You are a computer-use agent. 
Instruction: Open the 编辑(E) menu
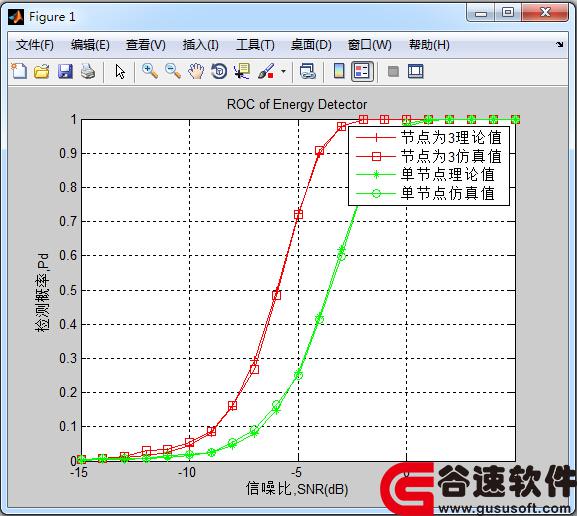coord(90,45)
